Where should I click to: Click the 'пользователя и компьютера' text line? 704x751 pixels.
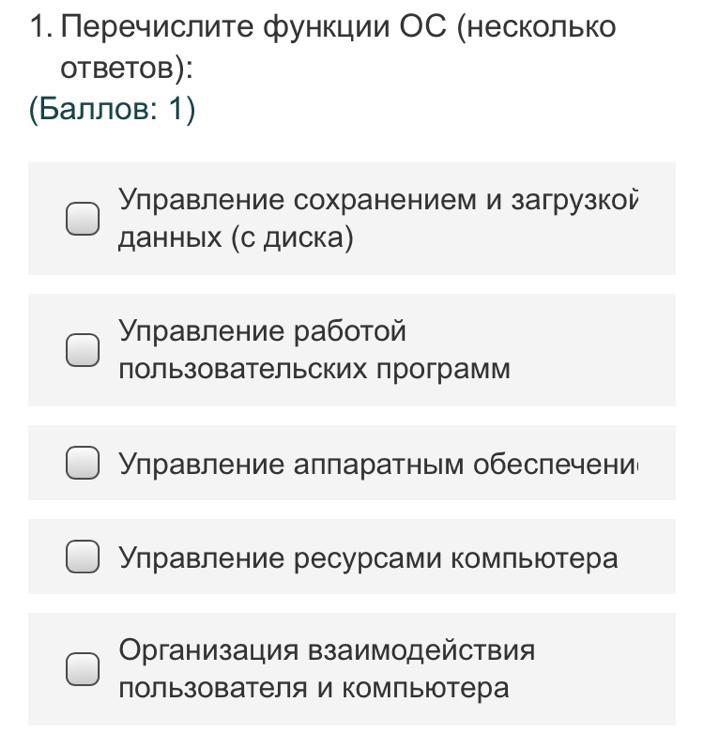[313, 688]
